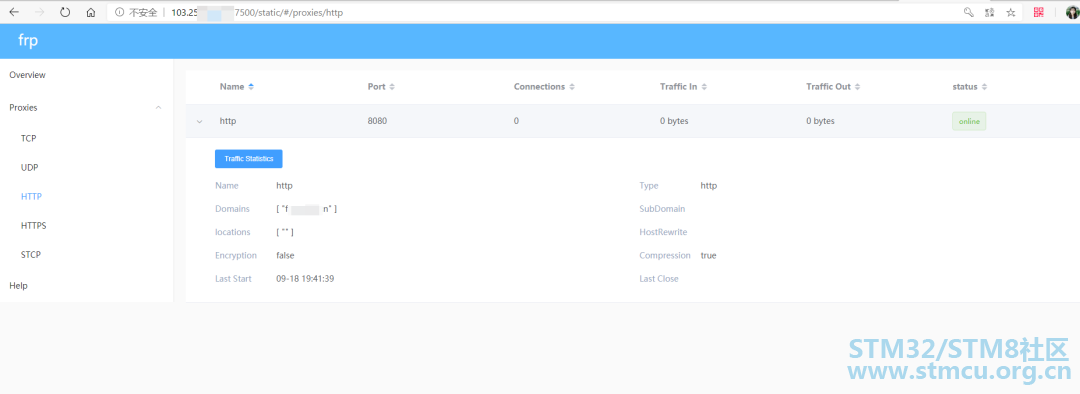This screenshot has height=394, width=1080.
Task: Click the Type value http in details
Action: 709,185
